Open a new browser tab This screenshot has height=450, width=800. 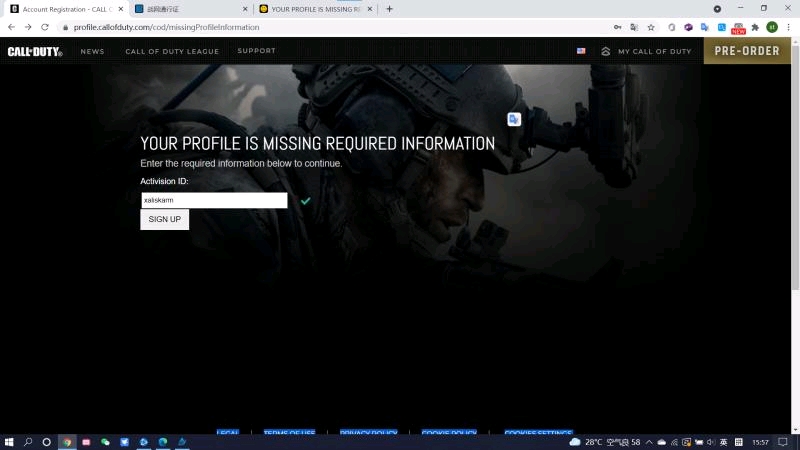389,9
